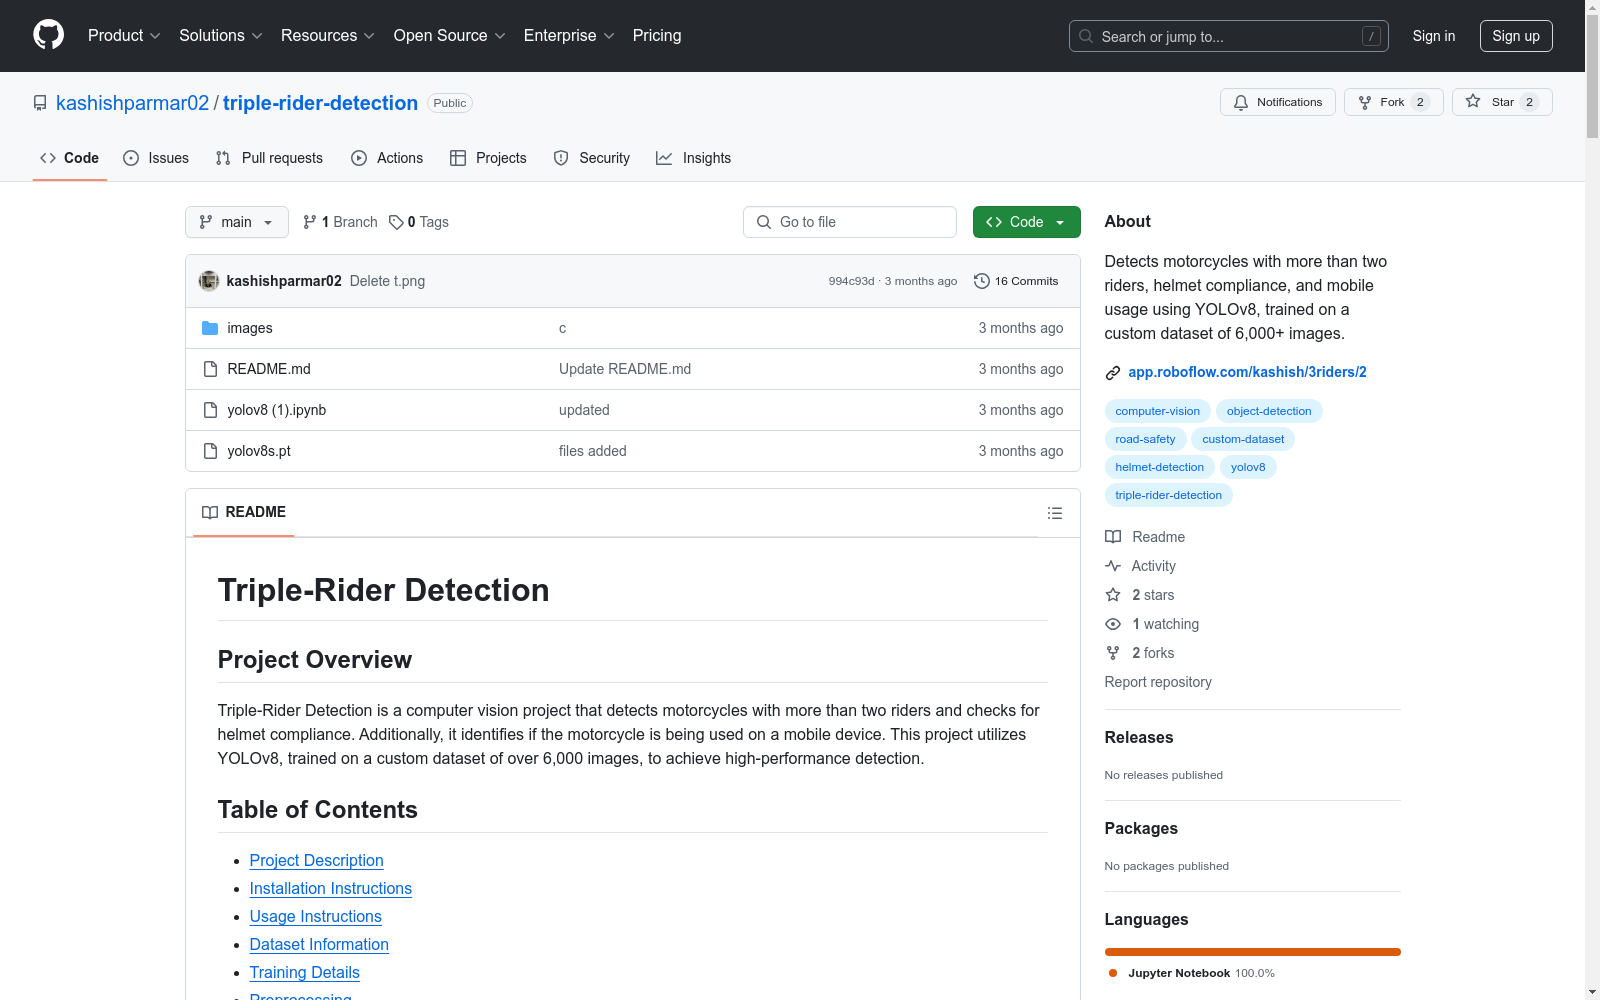
Task: Switch to the Pull requests tab
Action: pyautogui.click(x=269, y=158)
